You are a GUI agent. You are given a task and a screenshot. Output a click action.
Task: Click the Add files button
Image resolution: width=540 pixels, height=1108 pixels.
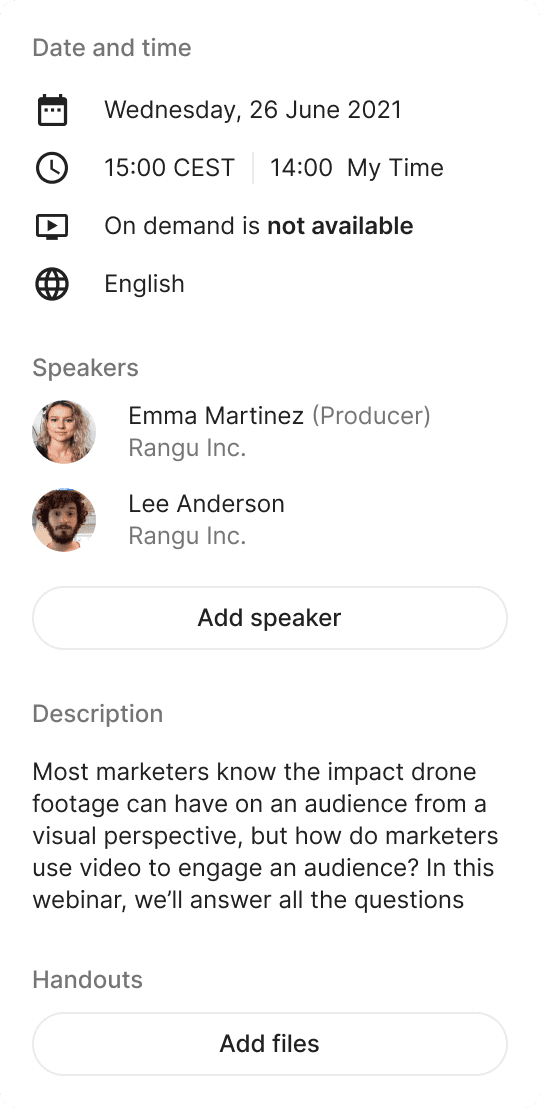(270, 1044)
